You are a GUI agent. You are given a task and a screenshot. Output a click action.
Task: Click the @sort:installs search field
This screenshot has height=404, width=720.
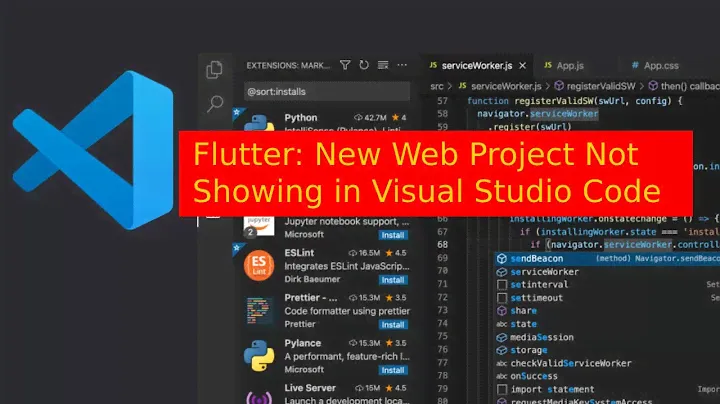coord(326,91)
